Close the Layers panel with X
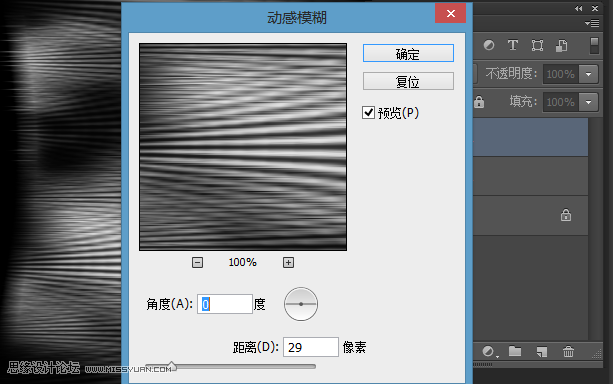 [x=595, y=8]
